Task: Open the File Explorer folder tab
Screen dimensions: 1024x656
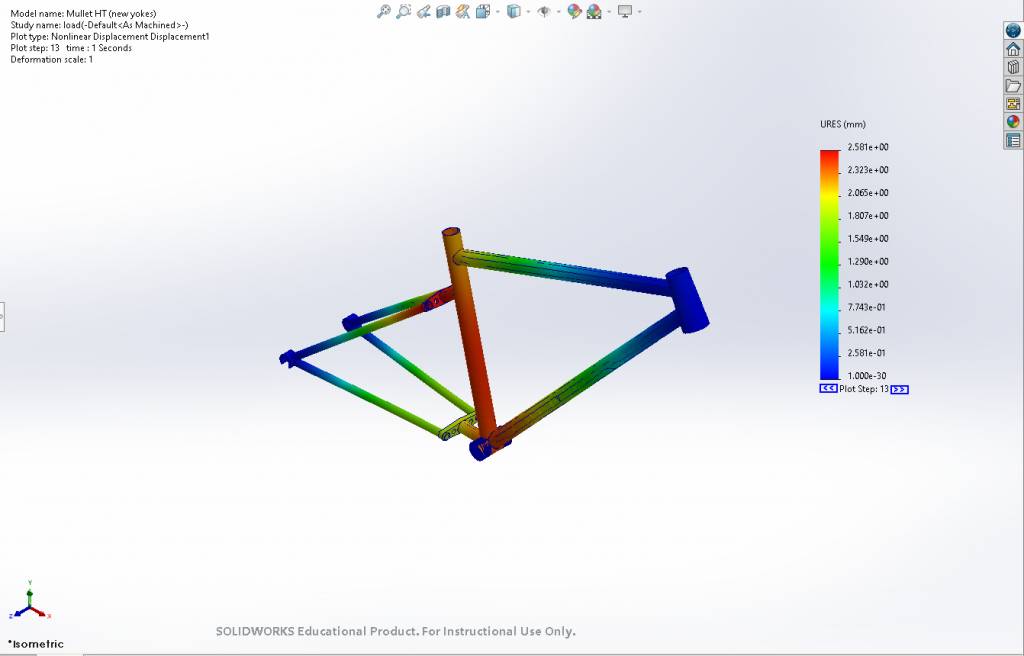Action: 1013,85
